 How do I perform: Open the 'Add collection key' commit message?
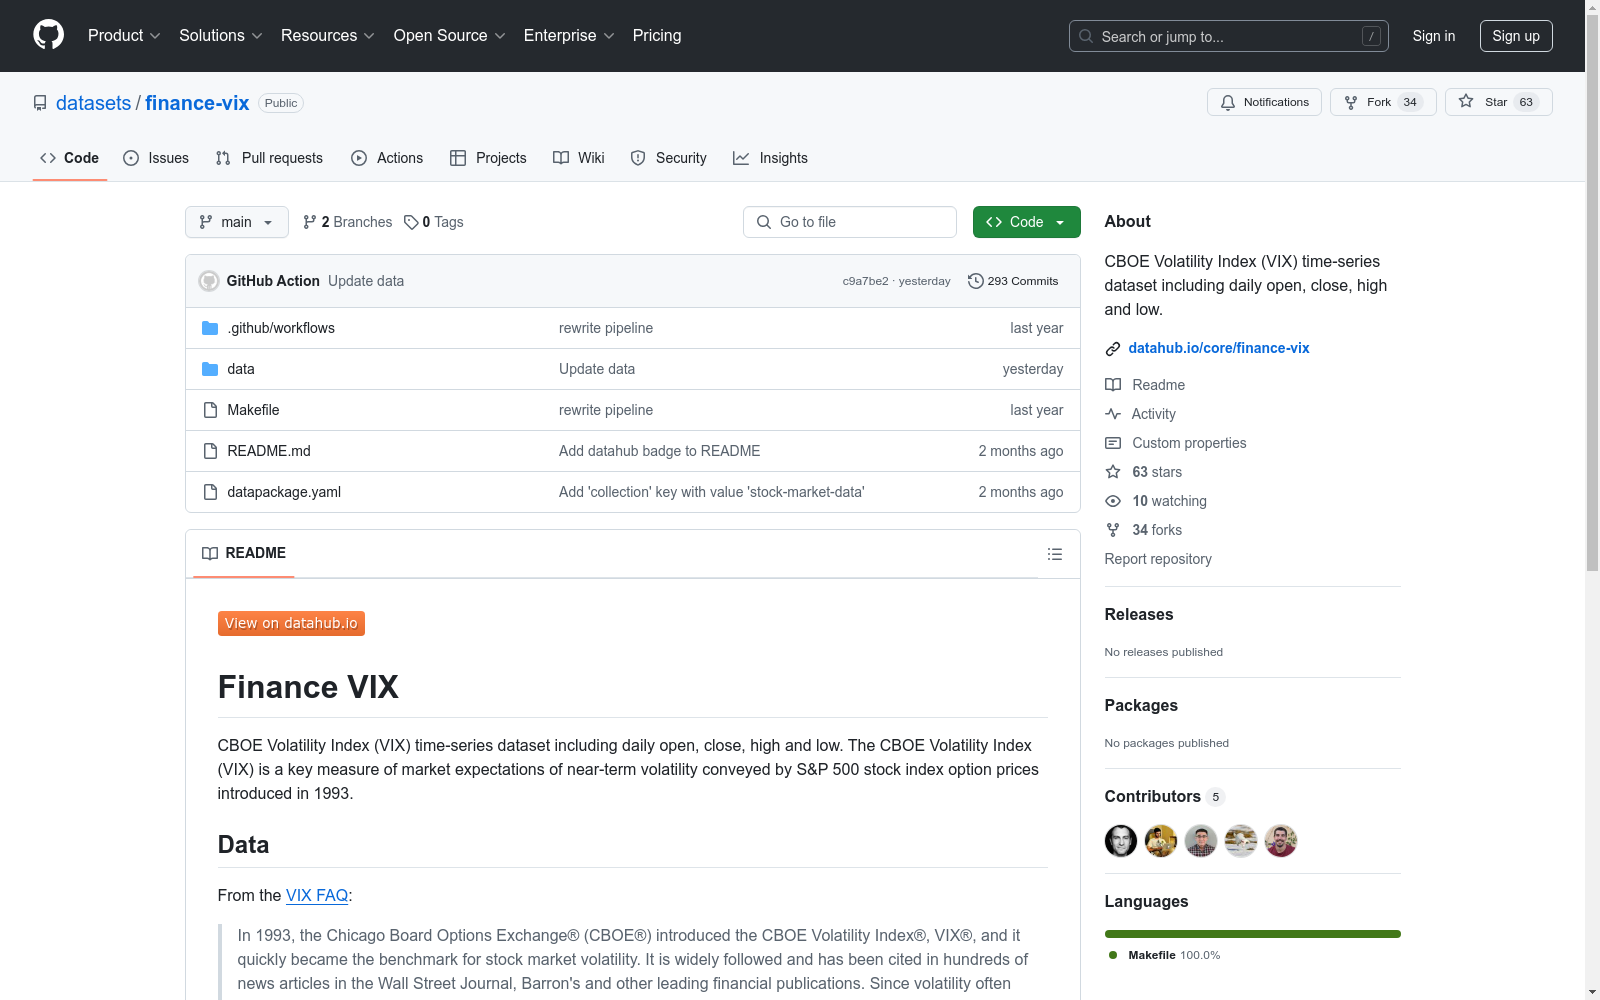coord(711,492)
